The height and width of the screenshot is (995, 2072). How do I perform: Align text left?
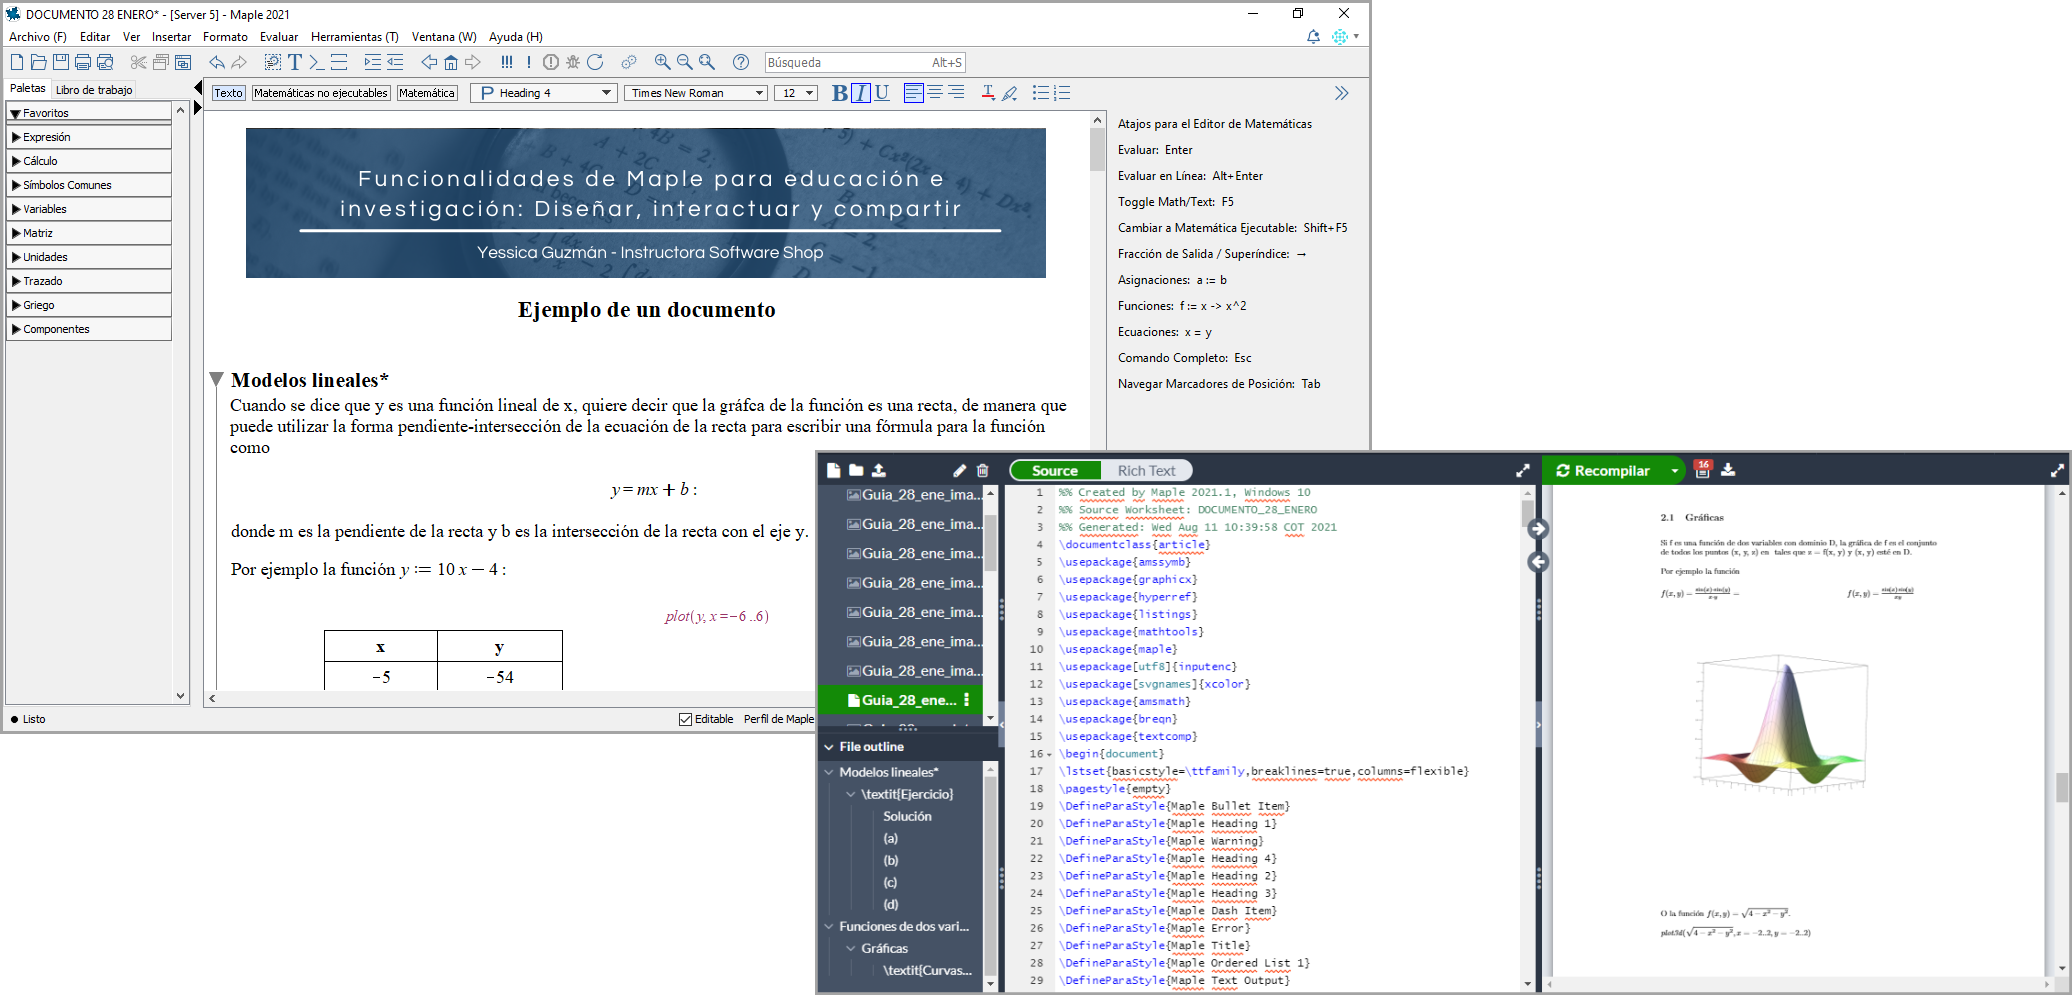(913, 93)
